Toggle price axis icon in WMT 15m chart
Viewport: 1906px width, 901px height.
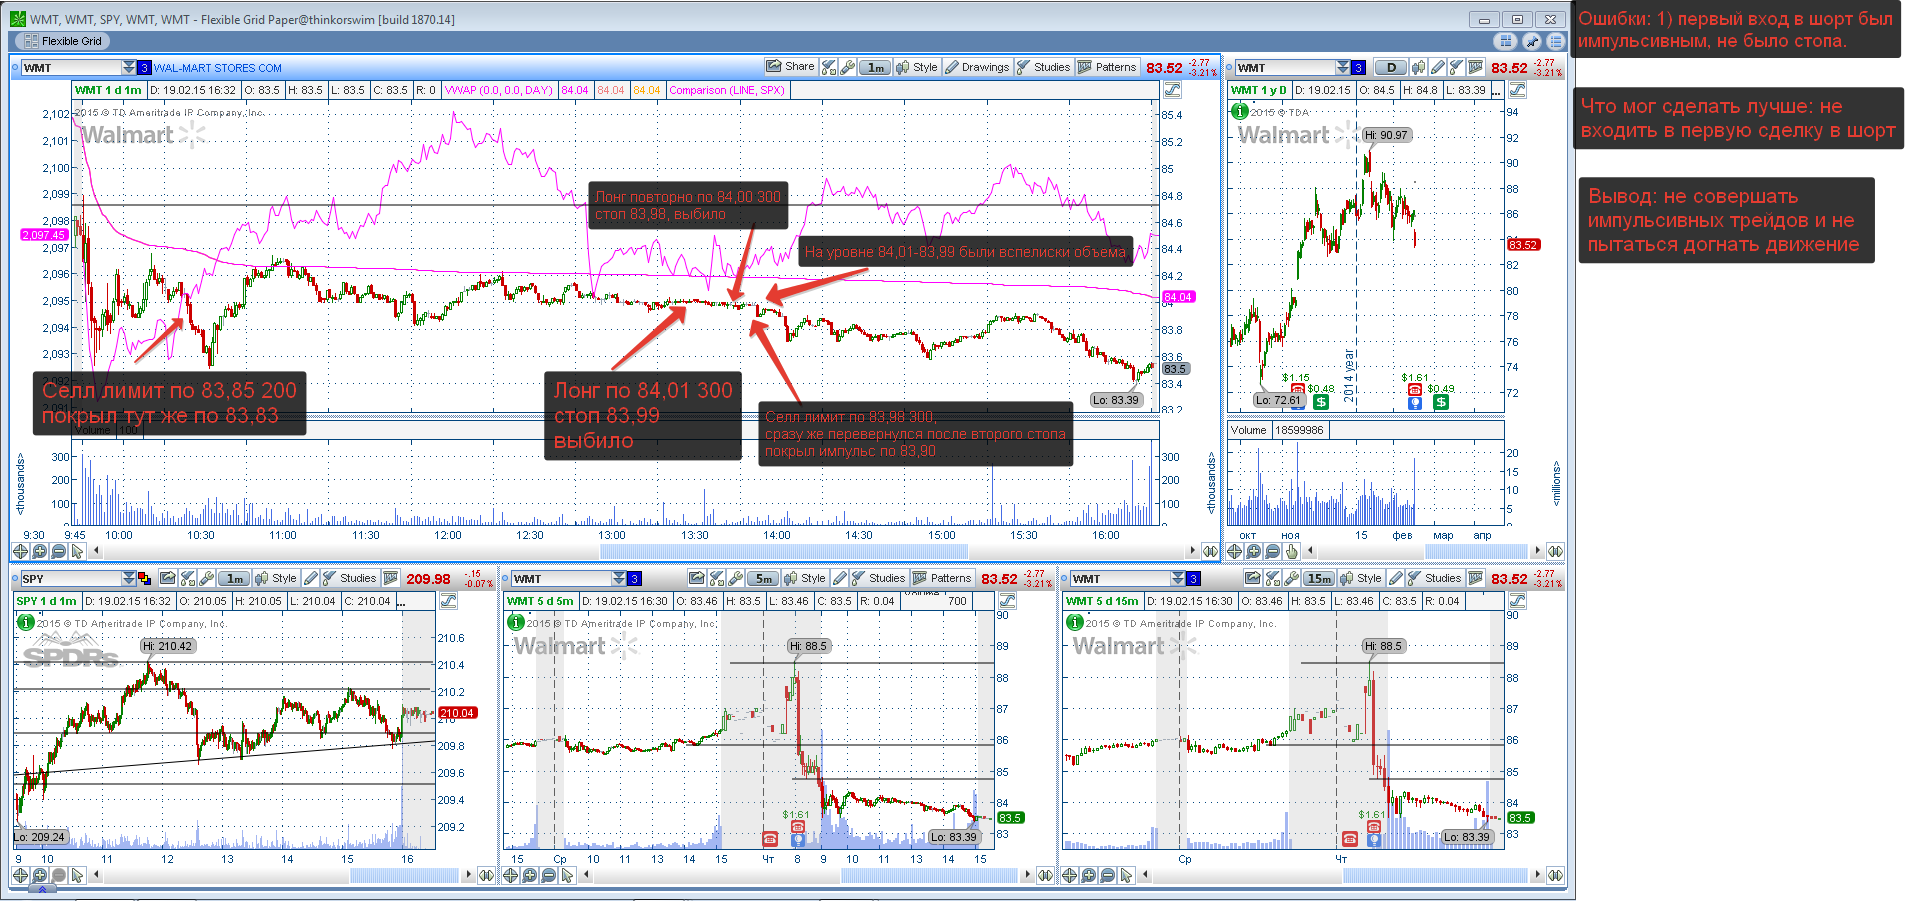click(1517, 601)
